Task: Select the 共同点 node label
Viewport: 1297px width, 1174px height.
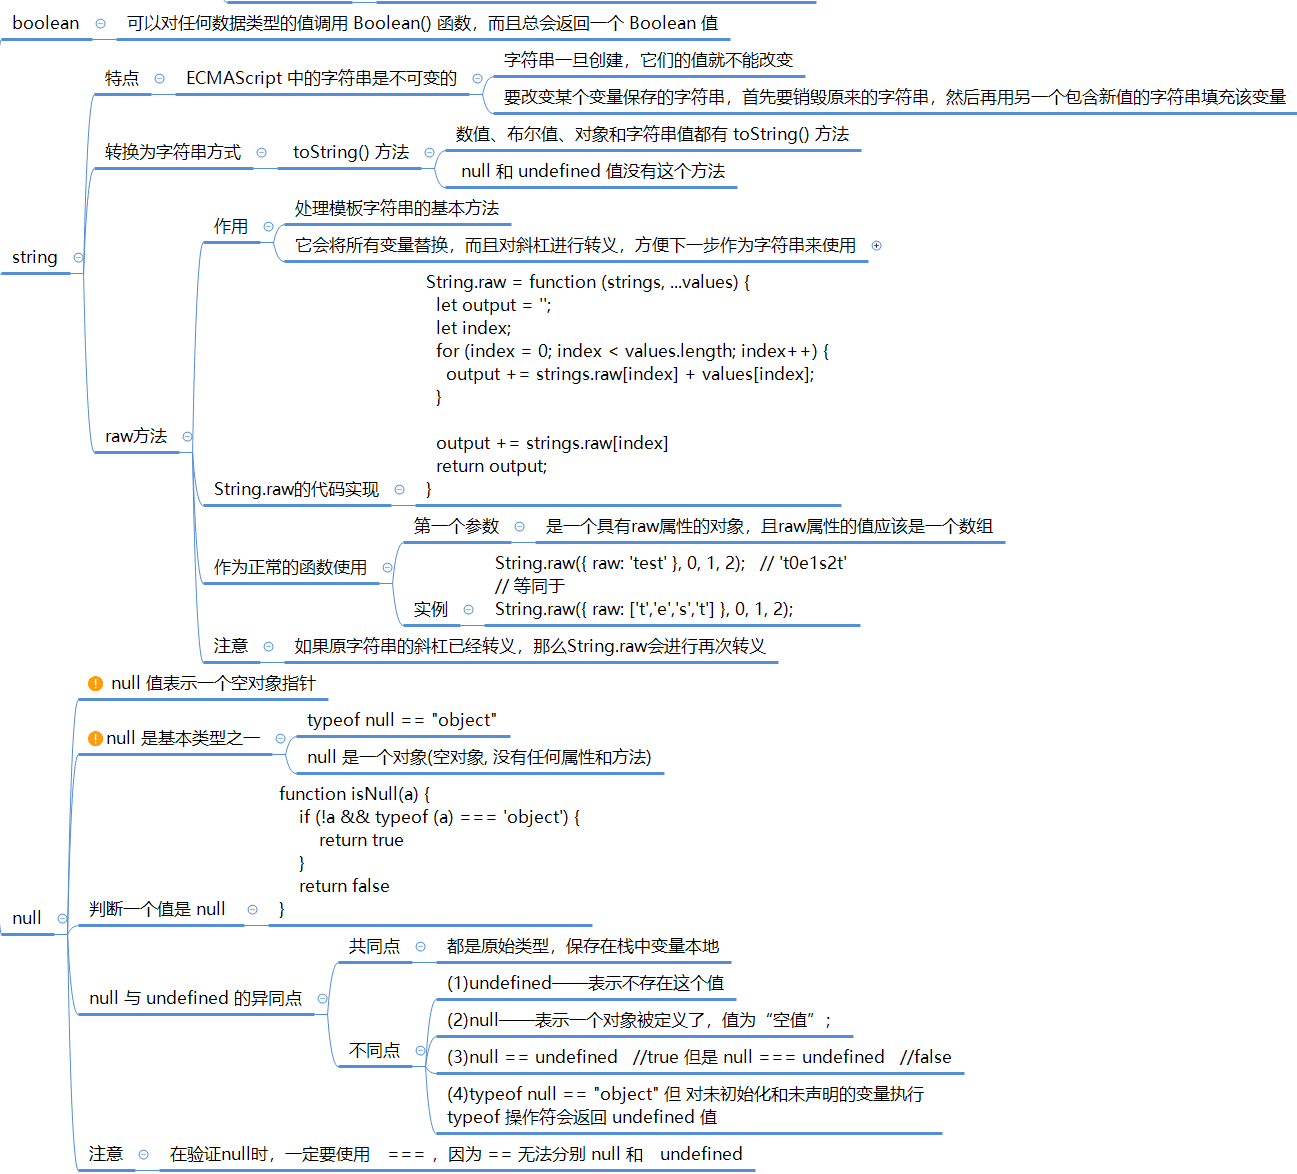Action: tap(374, 947)
